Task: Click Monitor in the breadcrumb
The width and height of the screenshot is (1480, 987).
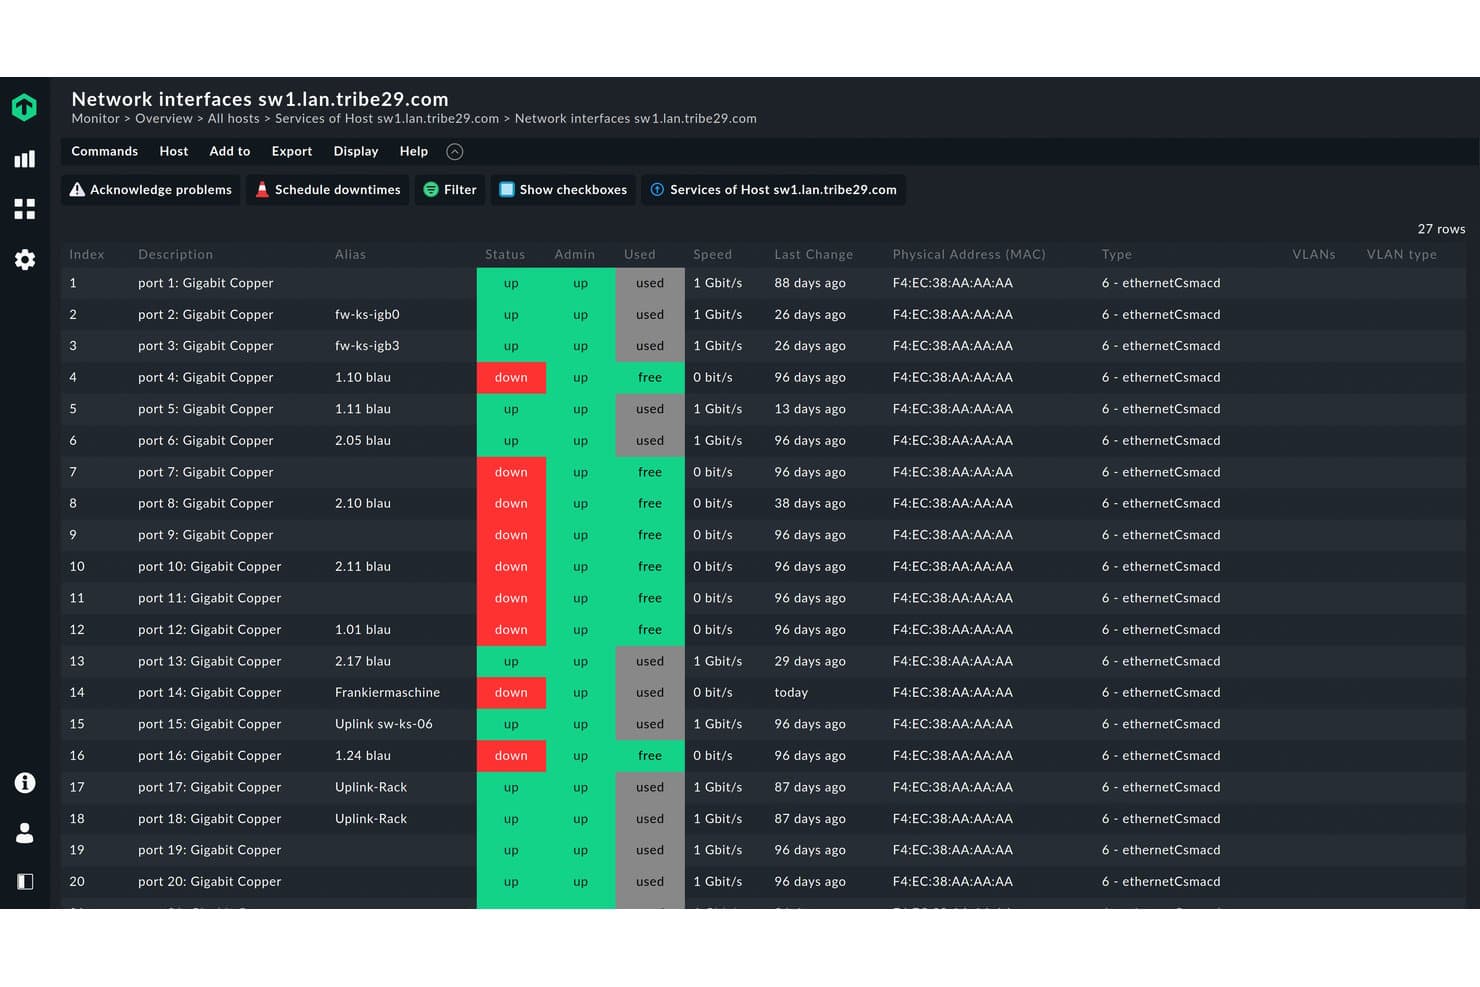Action: (95, 118)
